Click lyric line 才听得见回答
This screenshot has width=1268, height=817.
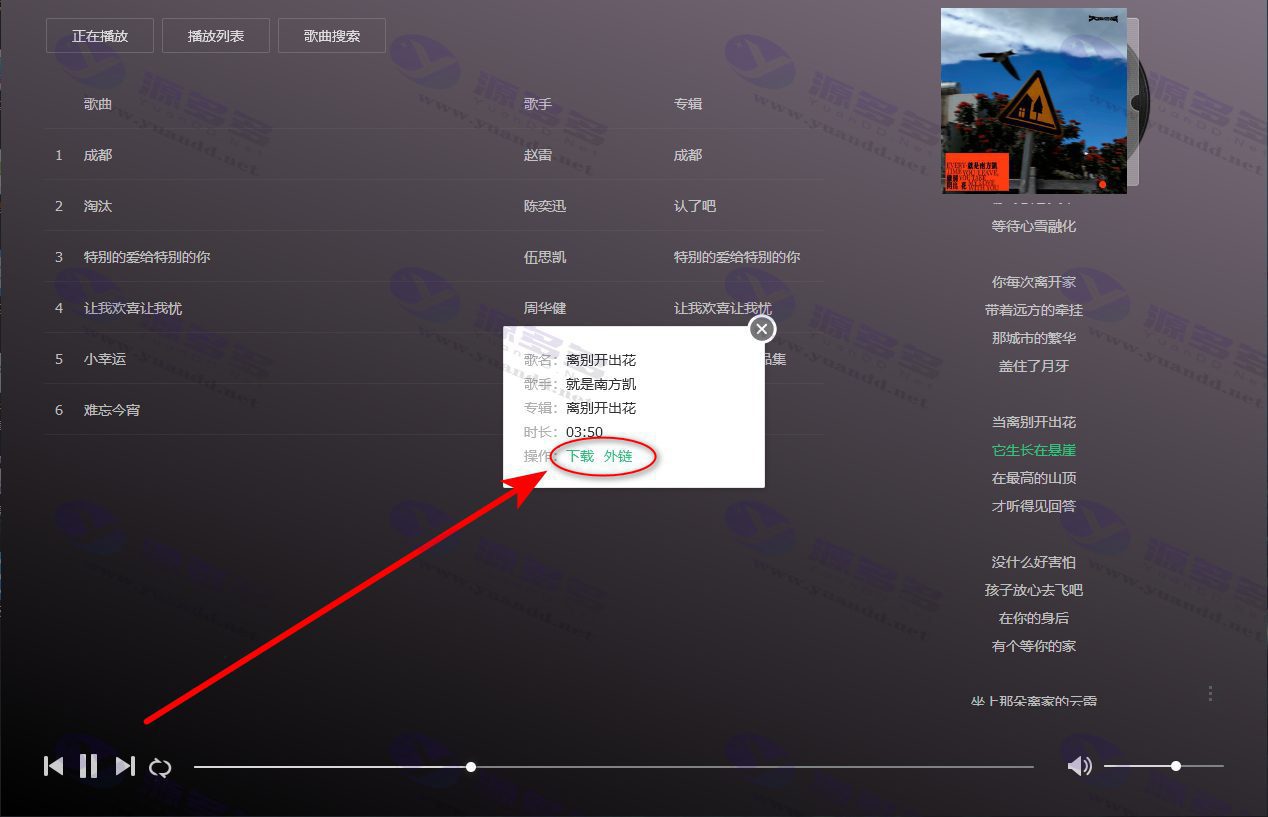pyautogui.click(x=1034, y=506)
